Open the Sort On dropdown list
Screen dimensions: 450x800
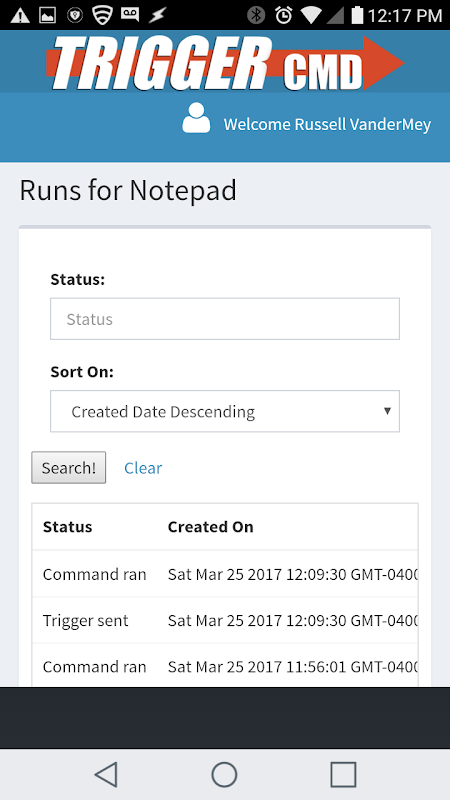click(224, 411)
